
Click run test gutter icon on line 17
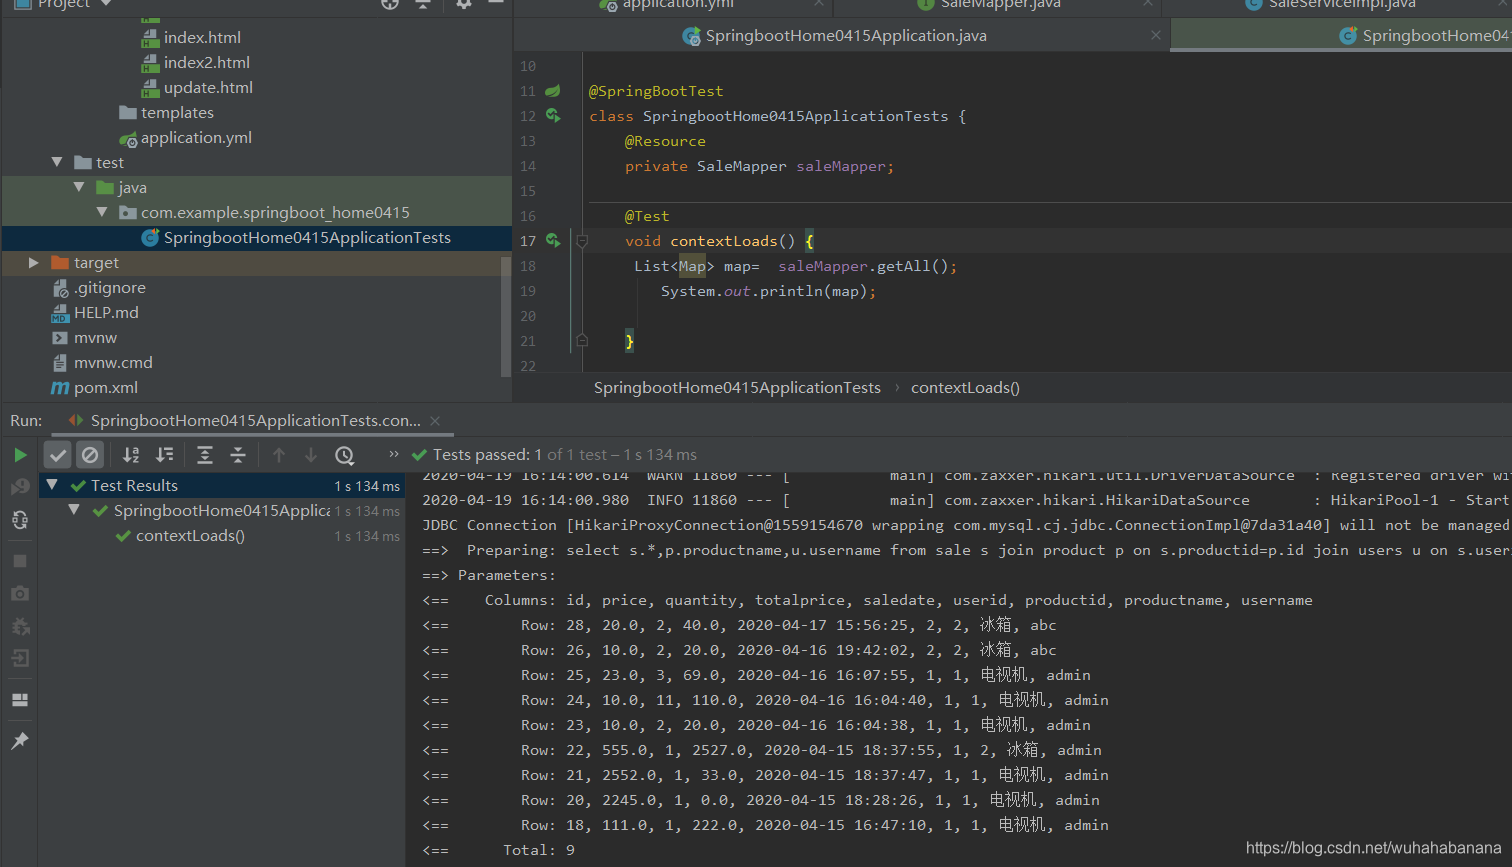point(552,241)
